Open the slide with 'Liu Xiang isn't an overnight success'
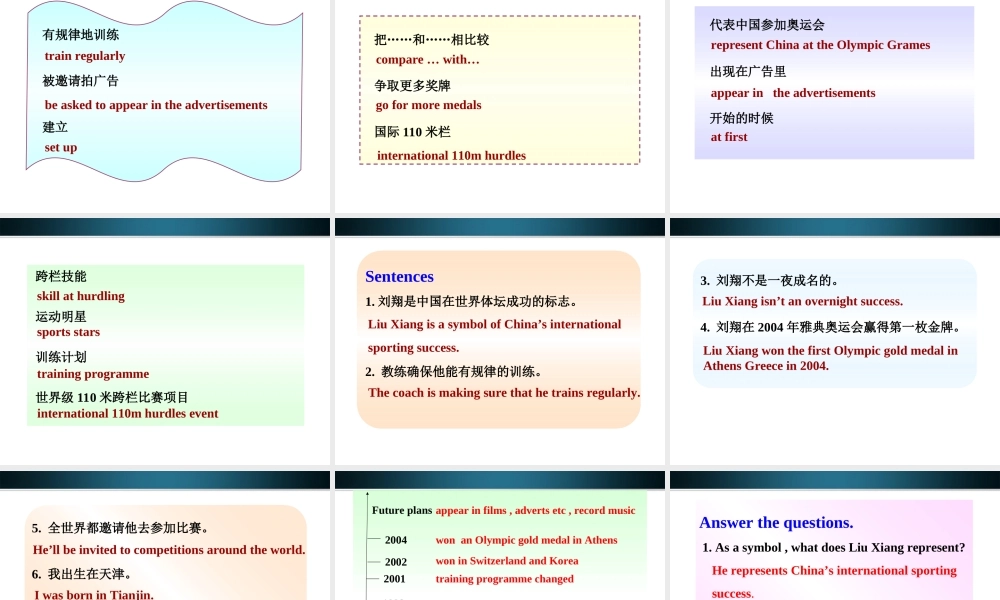This screenshot has height=600, width=1000. point(835,341)
